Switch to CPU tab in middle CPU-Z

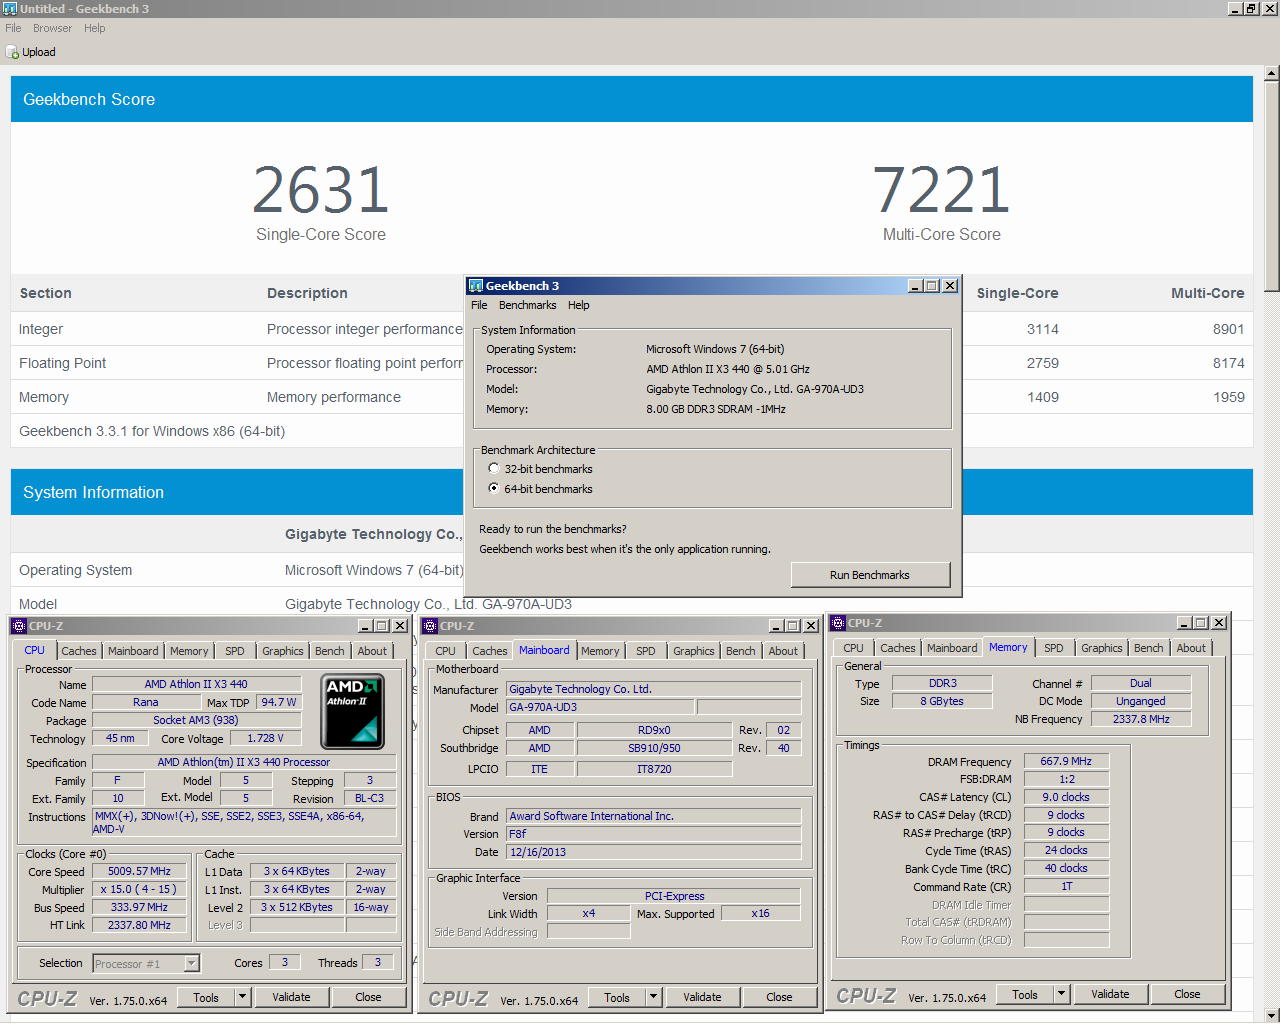coord(445,651)
